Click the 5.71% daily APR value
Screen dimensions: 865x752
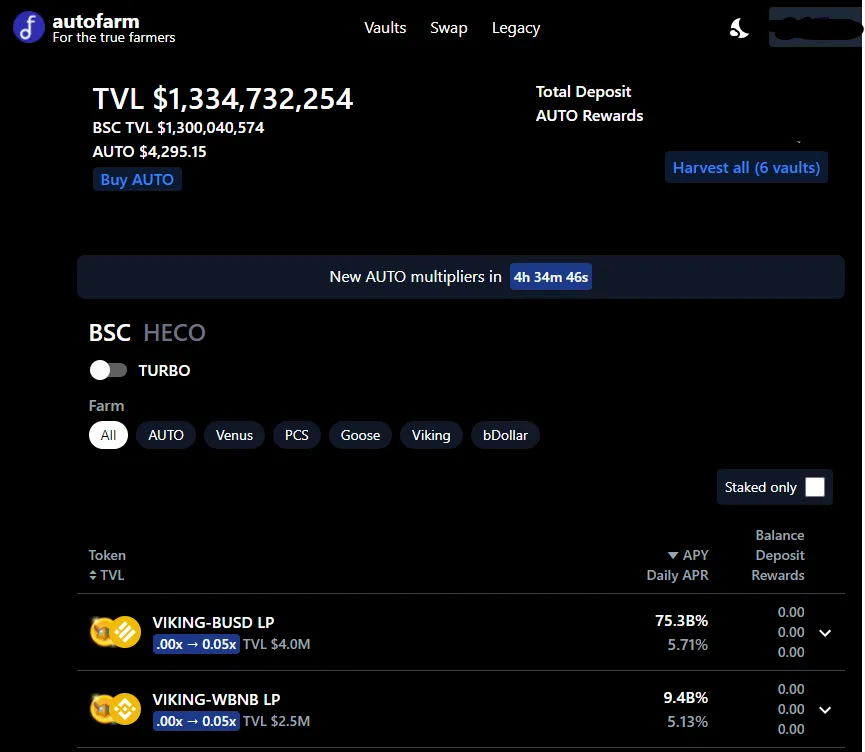(687, 644)
